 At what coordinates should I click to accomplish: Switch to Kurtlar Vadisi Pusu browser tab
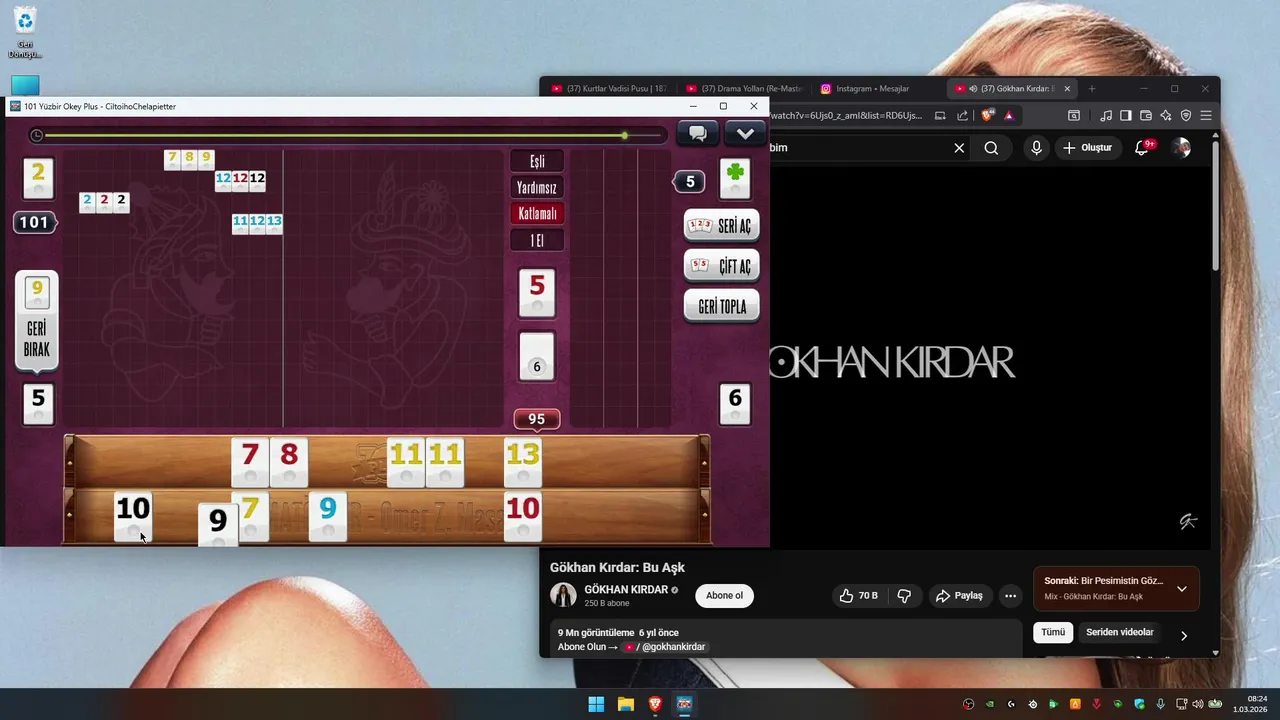[609, 88]
